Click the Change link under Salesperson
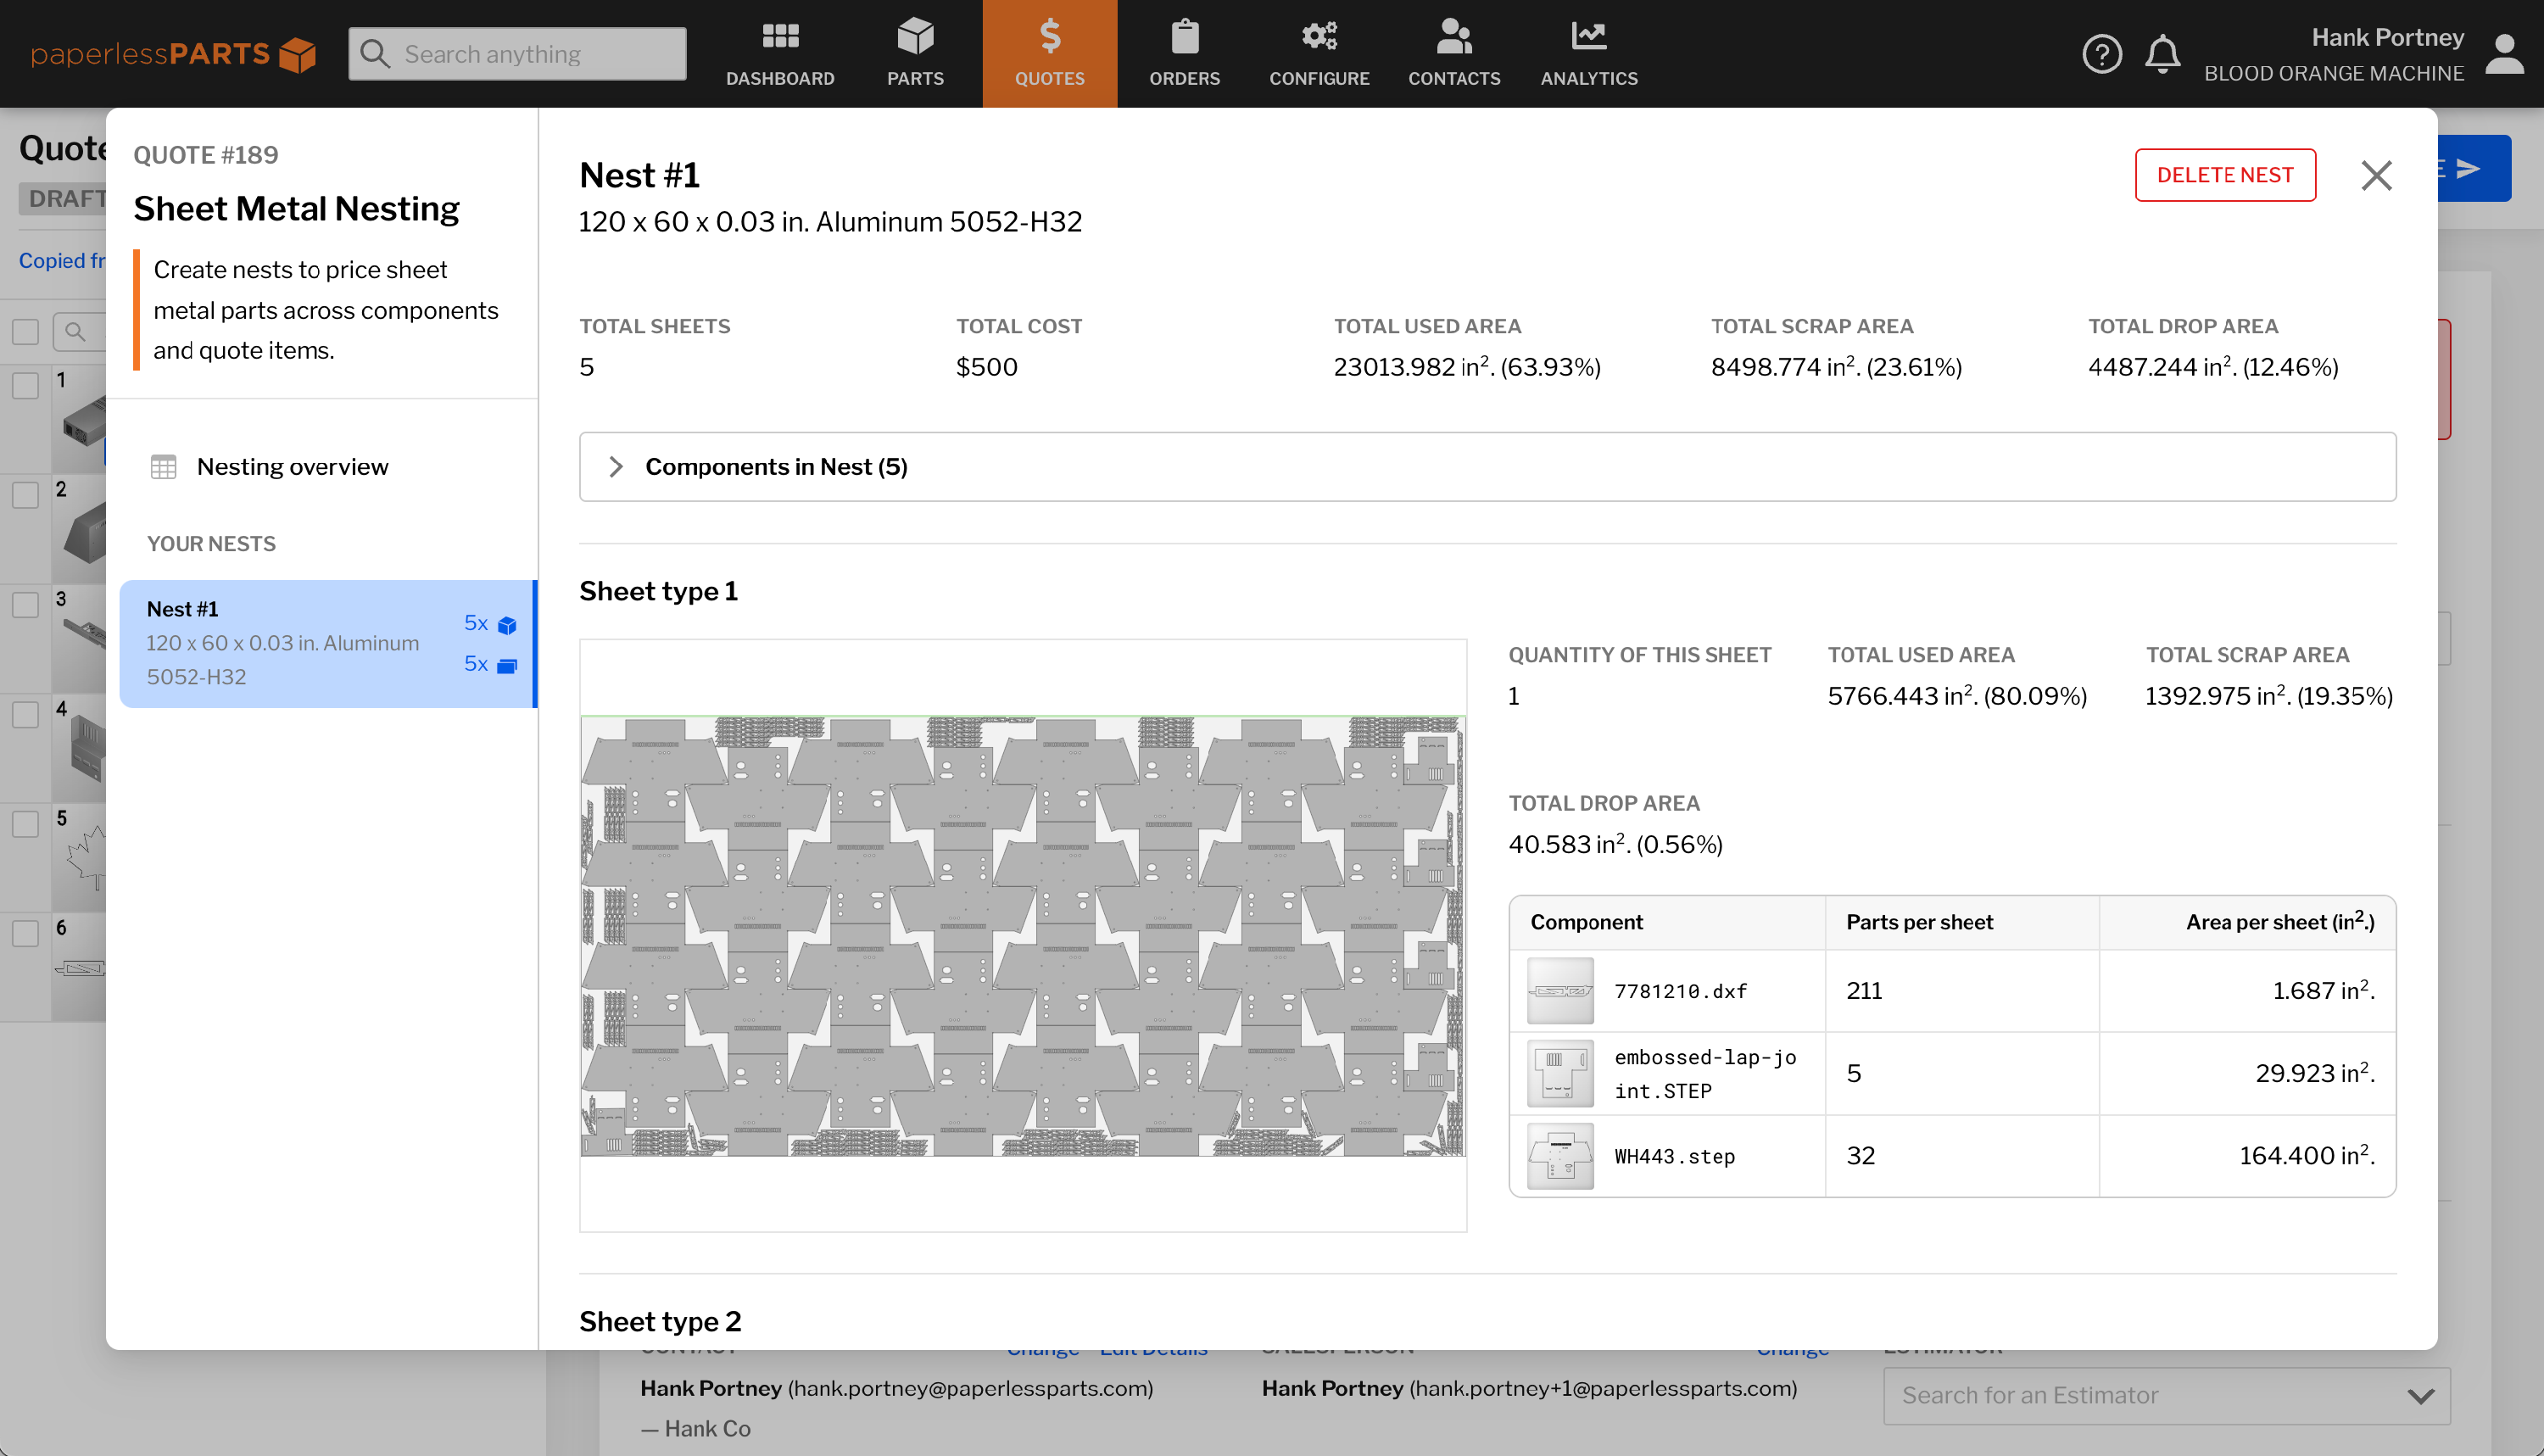The image size is (2544, 1456). (x=1792, y=1347)
